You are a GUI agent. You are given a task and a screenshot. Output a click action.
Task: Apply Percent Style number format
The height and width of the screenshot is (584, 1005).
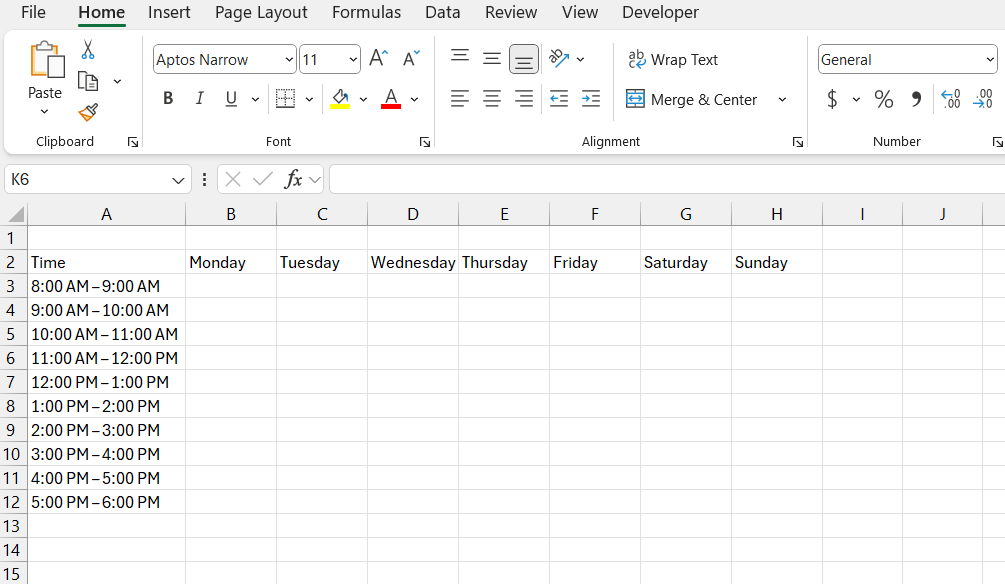coord(883,99)
